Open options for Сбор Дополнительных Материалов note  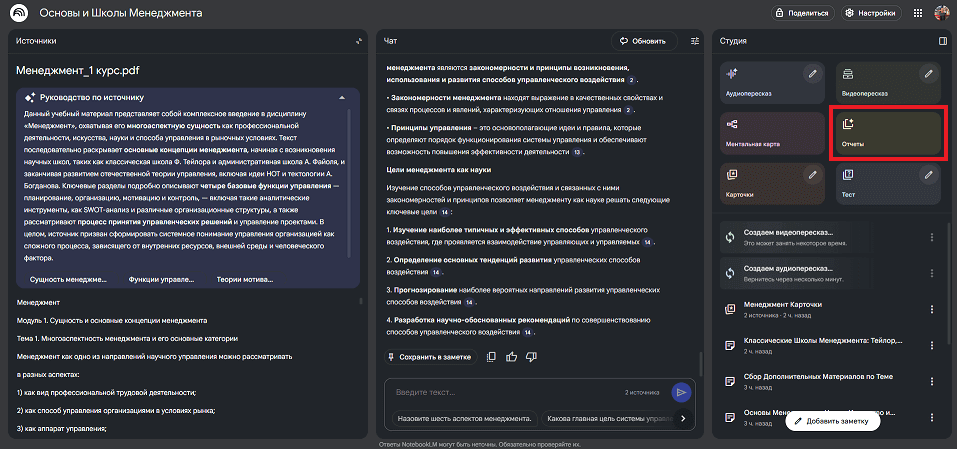[931, 381]
